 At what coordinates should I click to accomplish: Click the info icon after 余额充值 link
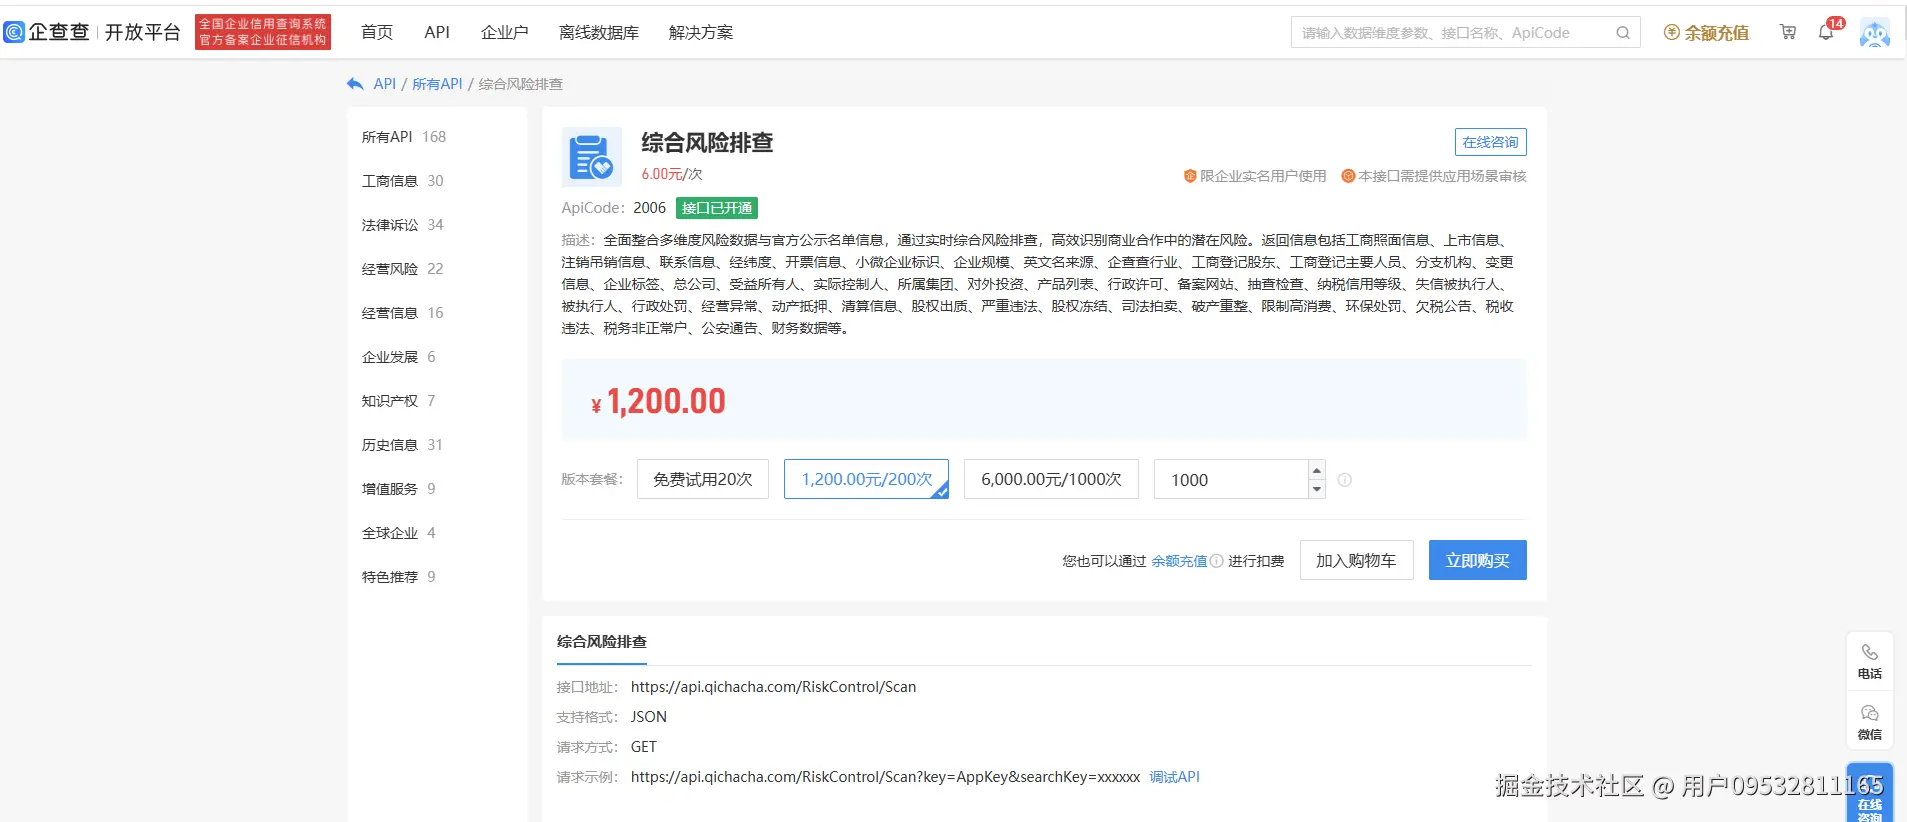(x=1217, y=561)
